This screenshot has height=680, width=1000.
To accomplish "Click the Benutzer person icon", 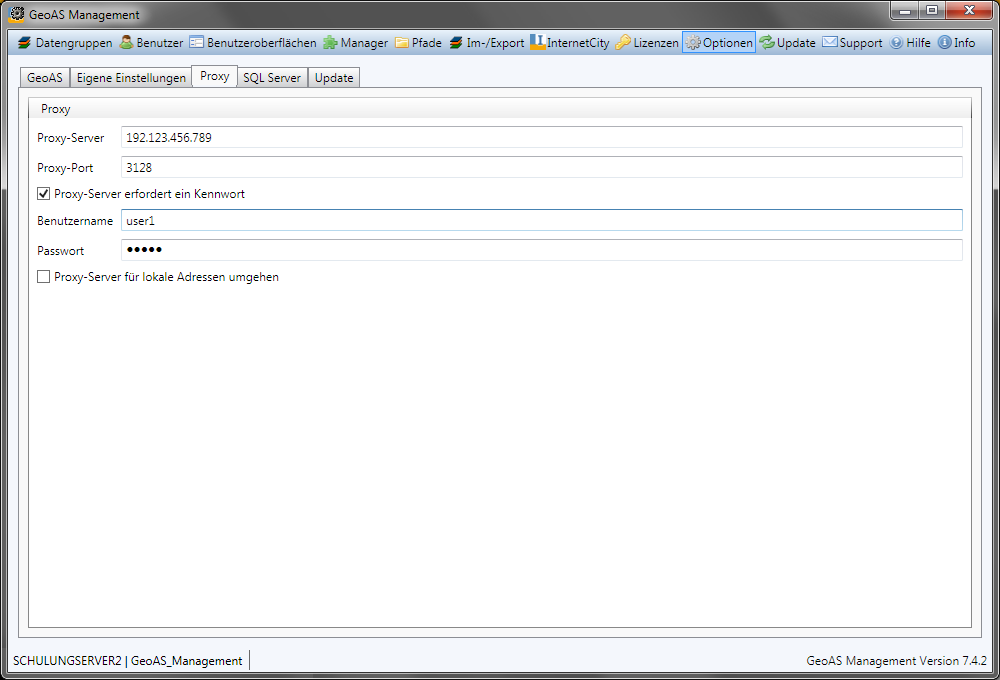I will tap(127, 43).
